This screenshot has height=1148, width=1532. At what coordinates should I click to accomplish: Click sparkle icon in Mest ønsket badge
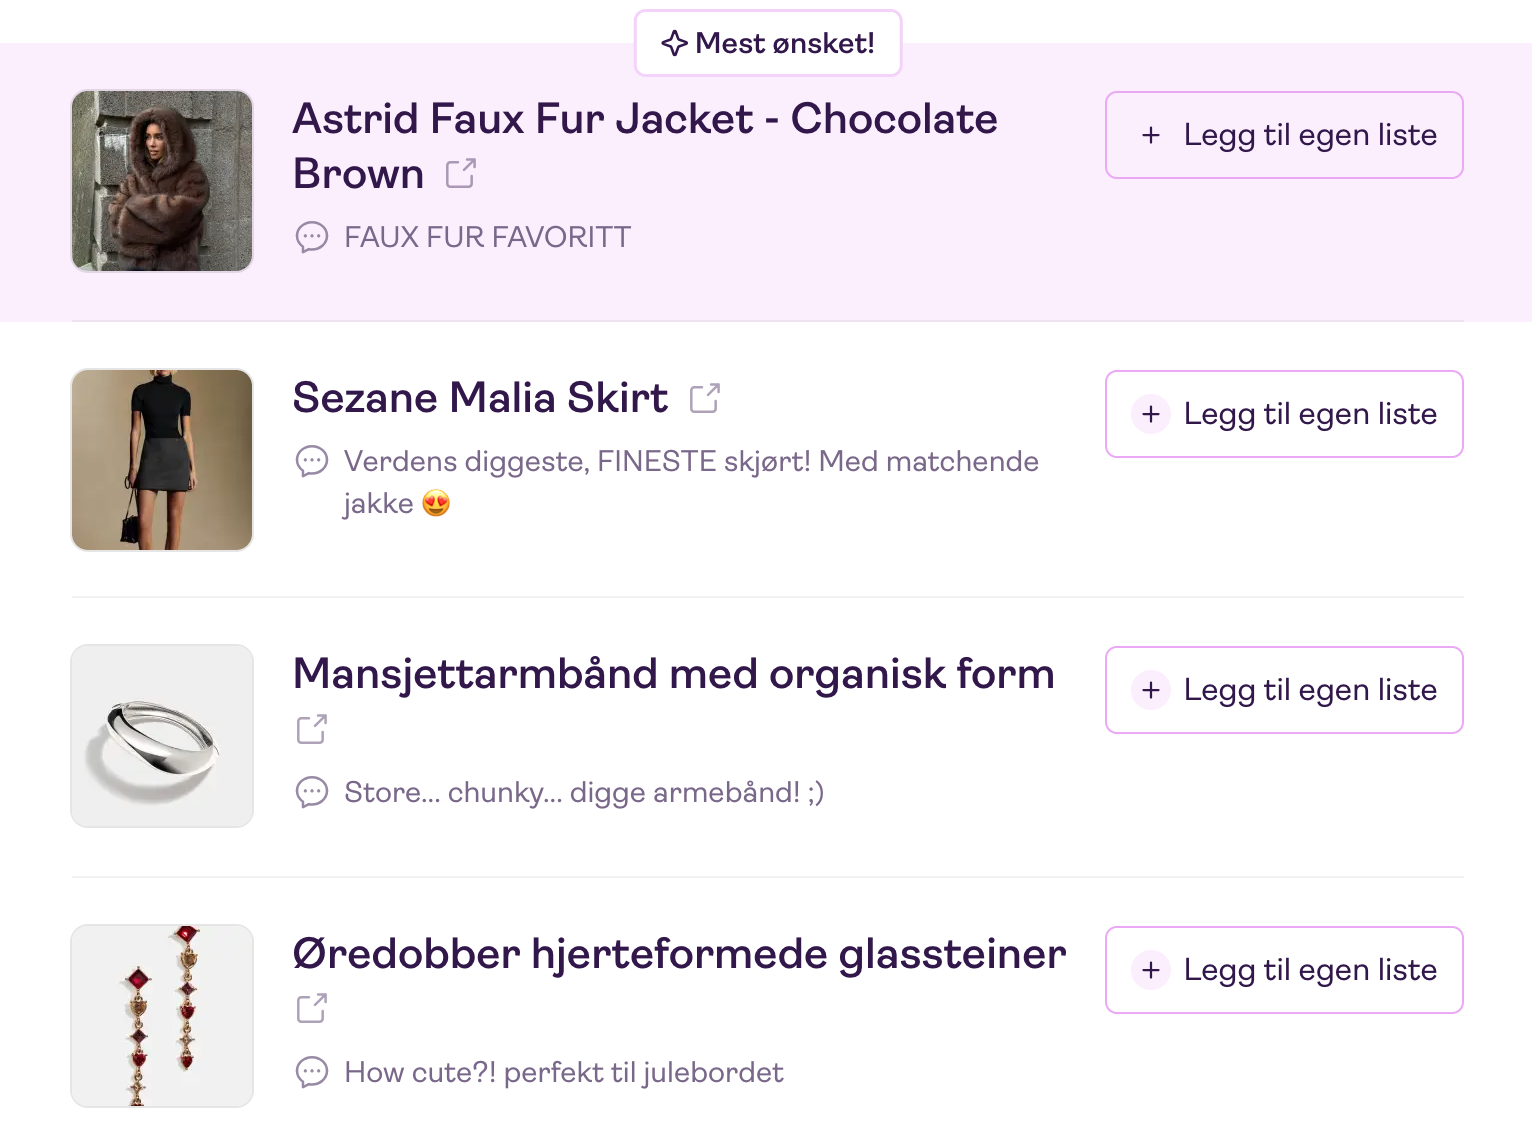[x=674, y=43]
